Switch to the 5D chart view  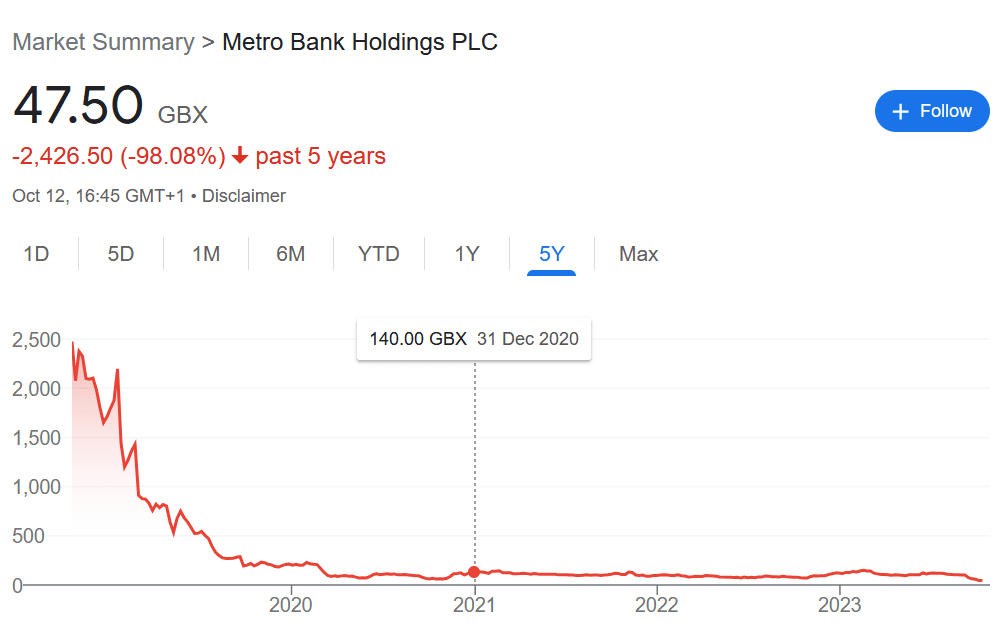120,254
